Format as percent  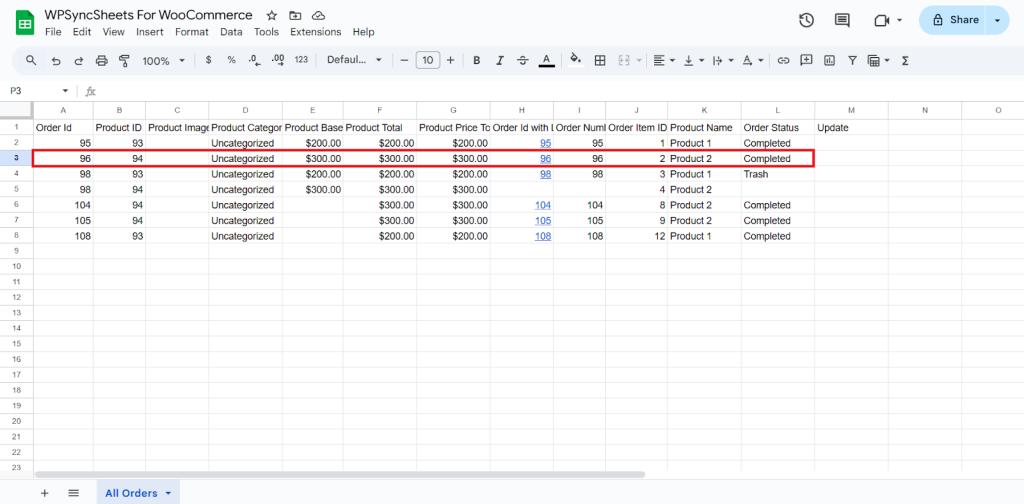click(231, 60)
